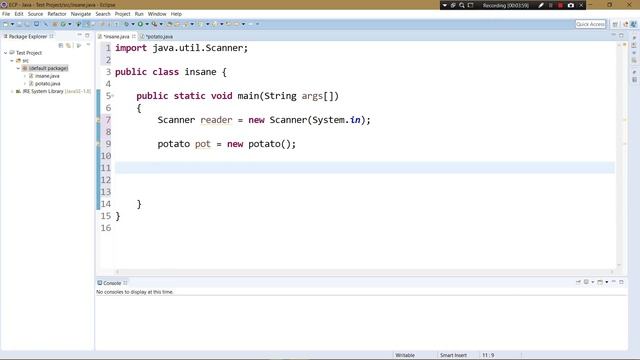This screenshot has width=640, height=360.
Task: Click the green Run button in toolbar
Action: (x=140, y=24)
